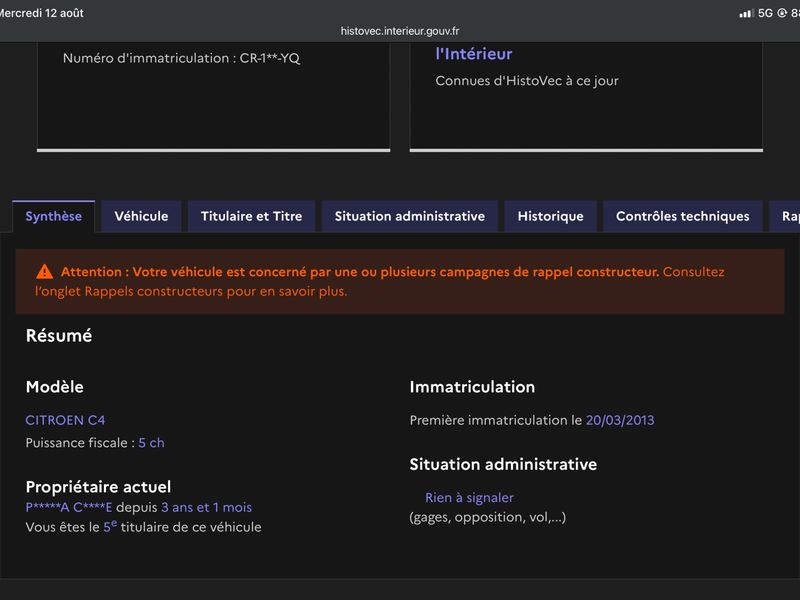The width and height of the screenshot is (800, 600).
Task: Click the 5 ch fiscal power value
Action: [152, 443]
